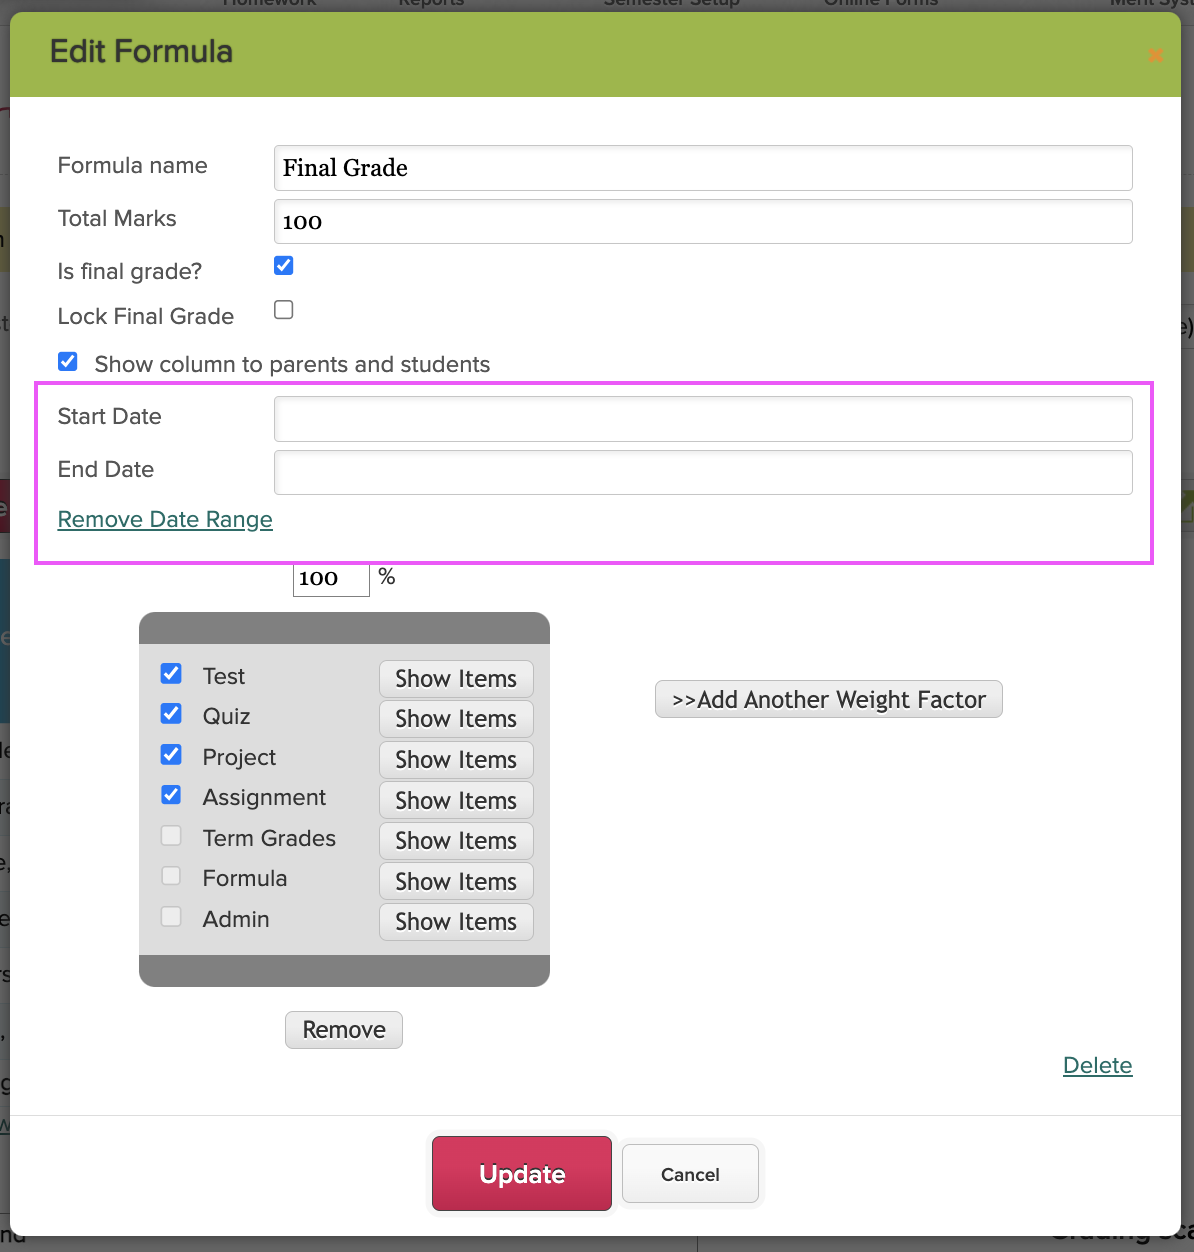1194x1252 pixels.
Task: Click the Start Date field
Action: click(703, 419)
